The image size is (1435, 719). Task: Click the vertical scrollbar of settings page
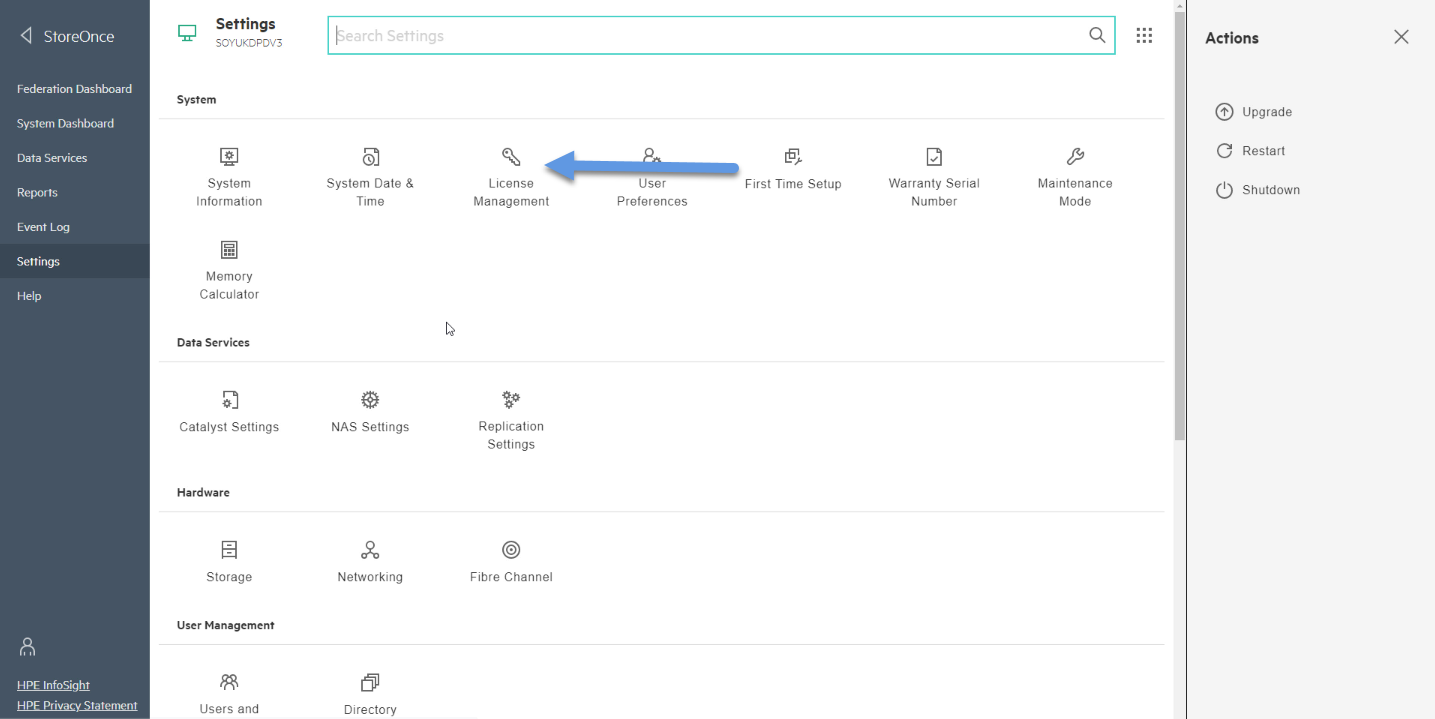click(x=1180, y=225)
